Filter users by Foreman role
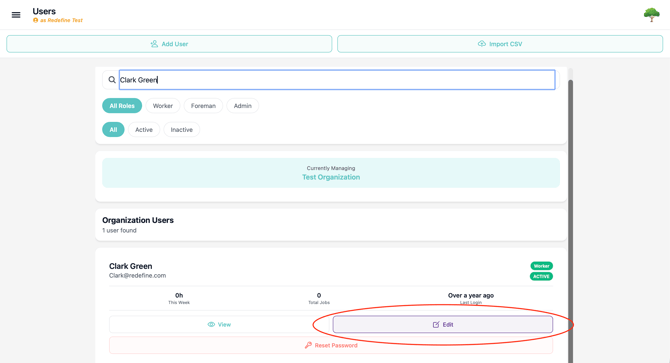Viewport: 670px width, 363px height. 203,106
